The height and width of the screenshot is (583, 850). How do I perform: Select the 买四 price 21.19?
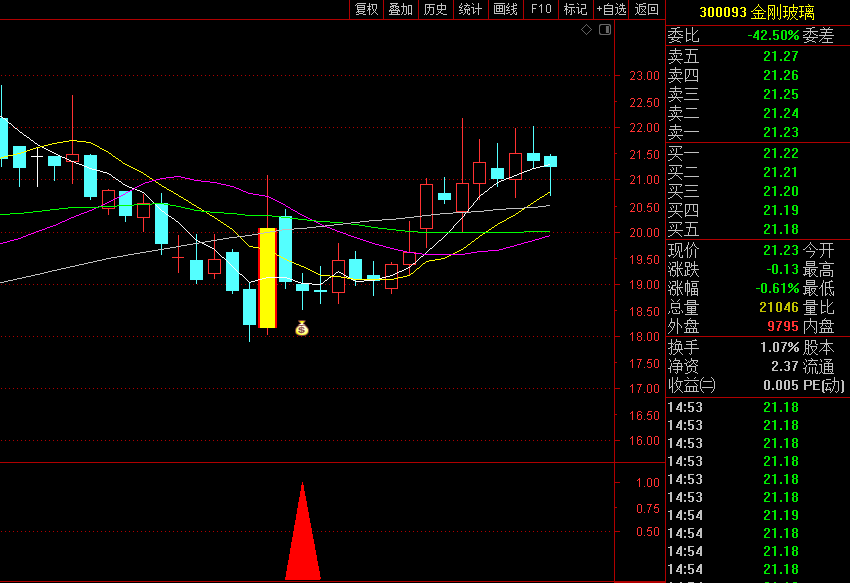[x=781, y=210]
